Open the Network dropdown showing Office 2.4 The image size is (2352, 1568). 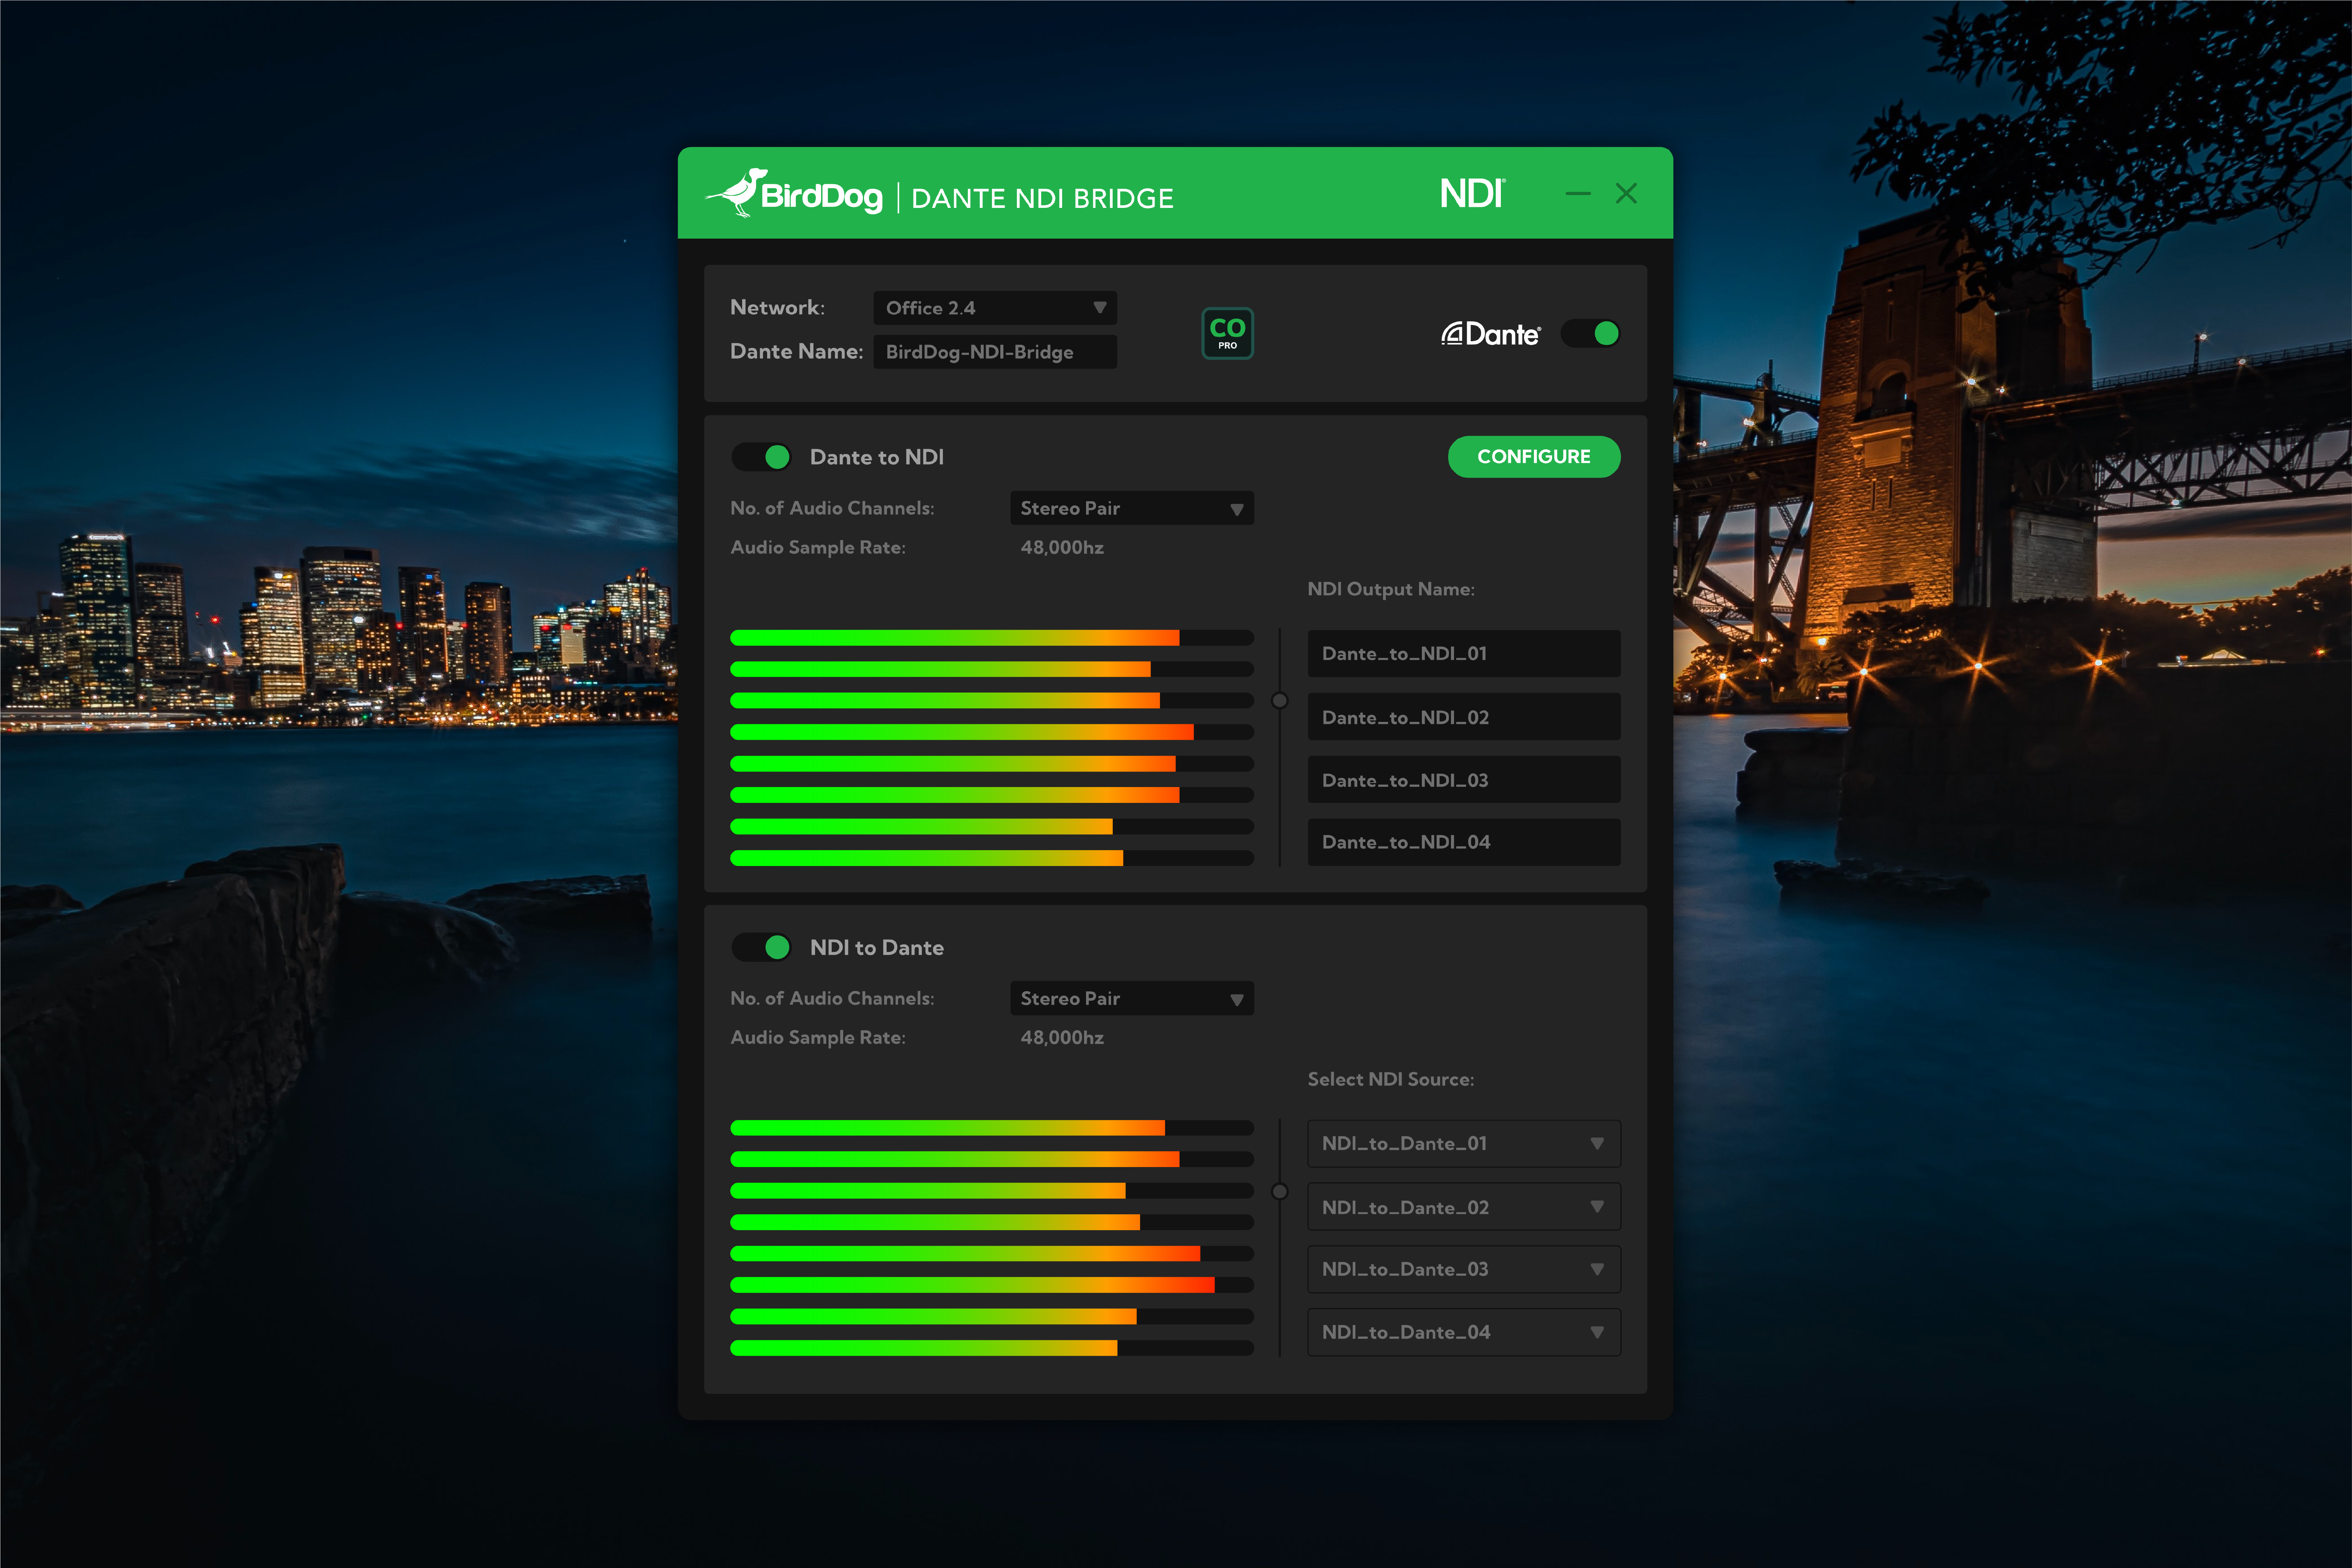[x=995, y=308]
